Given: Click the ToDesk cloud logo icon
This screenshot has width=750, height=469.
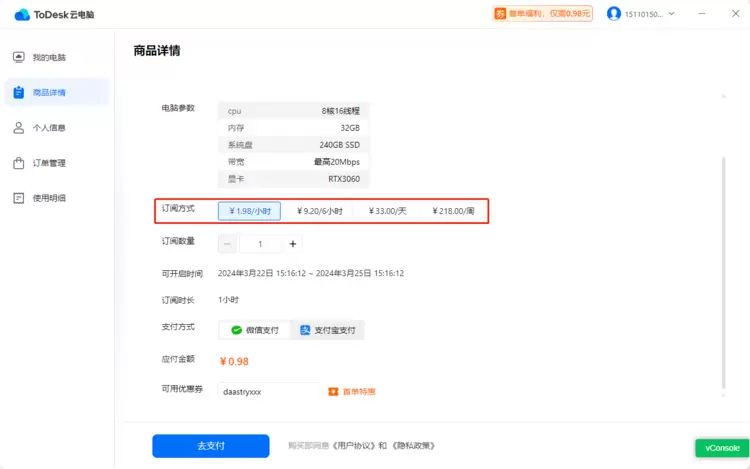Looking at the screenshot, I should [22, 14].
